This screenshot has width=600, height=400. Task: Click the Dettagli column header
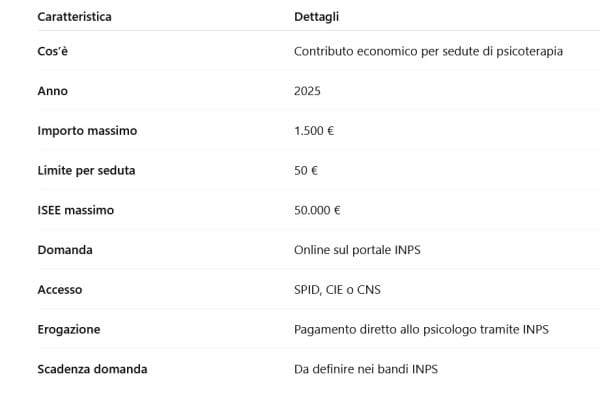316,17
